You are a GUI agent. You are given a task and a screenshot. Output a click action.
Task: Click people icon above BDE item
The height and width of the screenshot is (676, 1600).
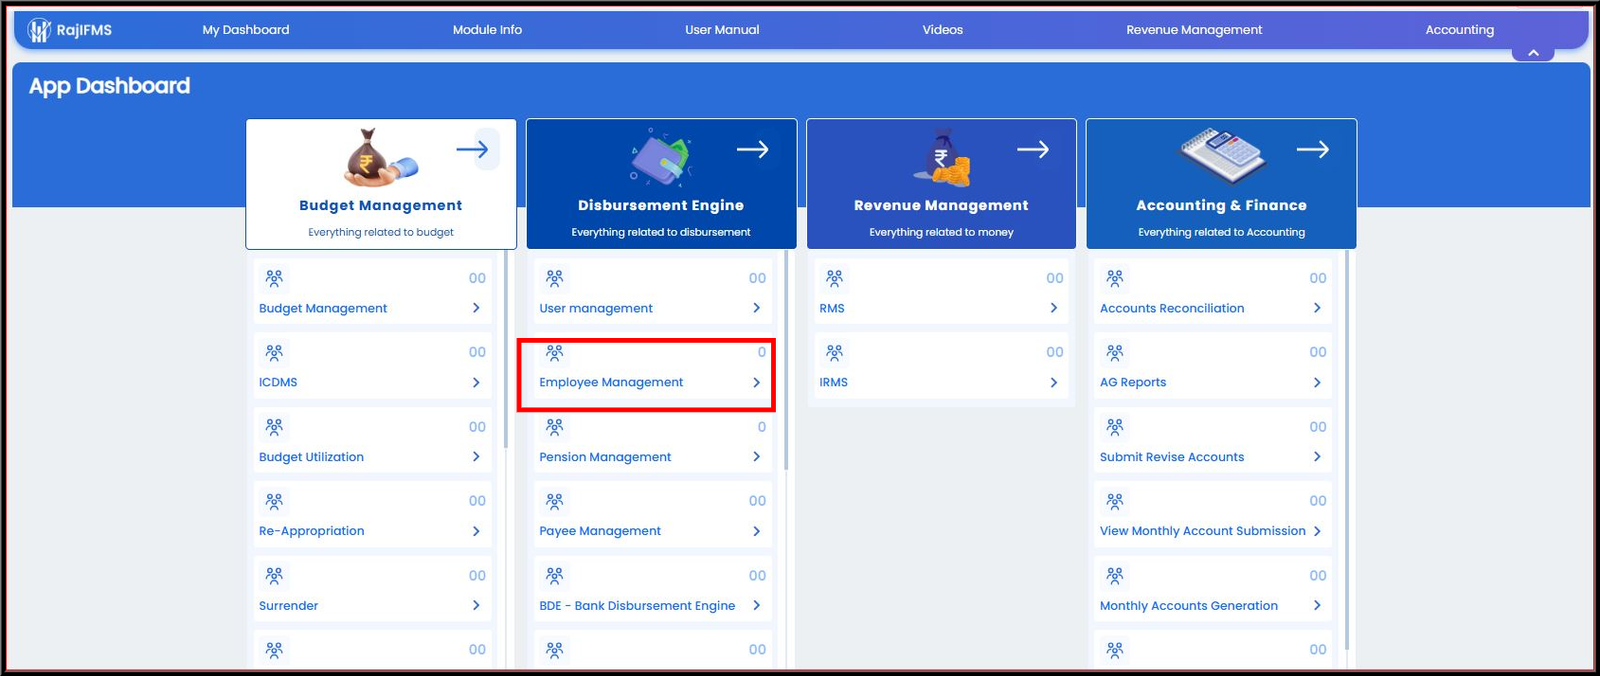555,575
